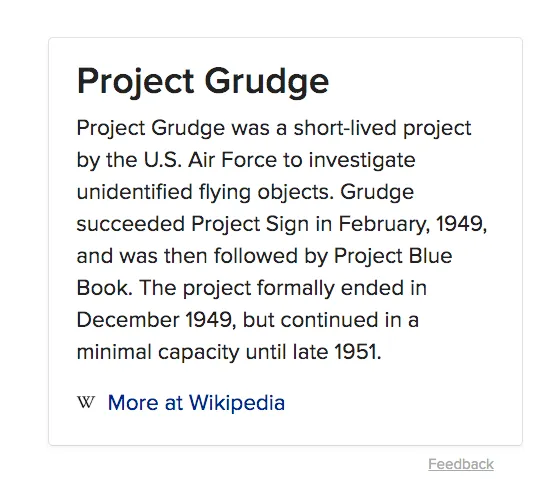
Task: Click the Project Grudge heading
Action: tap(203, 82)
